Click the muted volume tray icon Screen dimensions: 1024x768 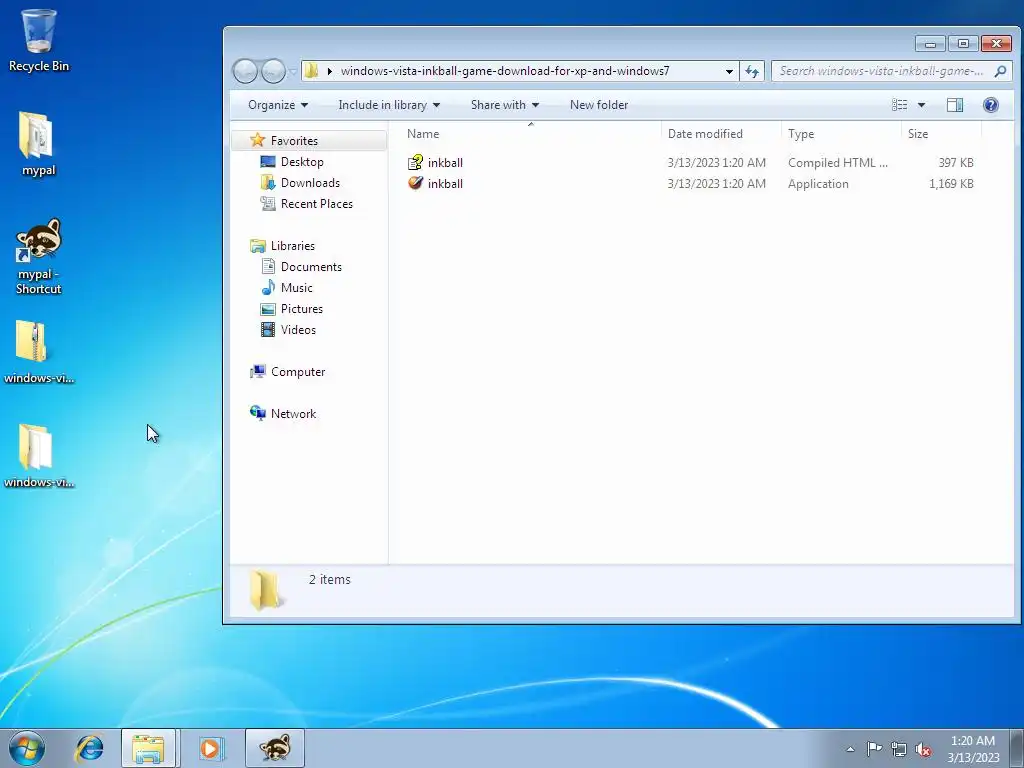click(923, 749)
